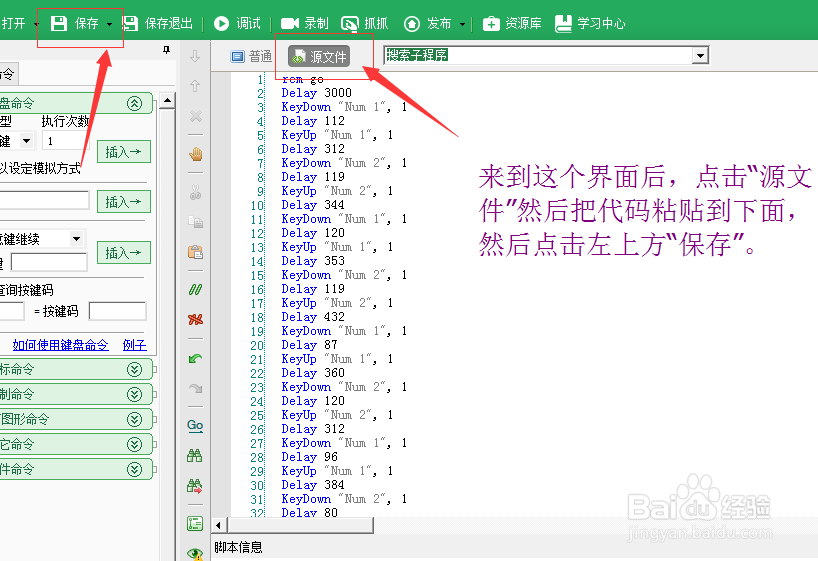Collapse the 键盘命令 section
This screenshot has height=561, width=818.
pos(135,103)
